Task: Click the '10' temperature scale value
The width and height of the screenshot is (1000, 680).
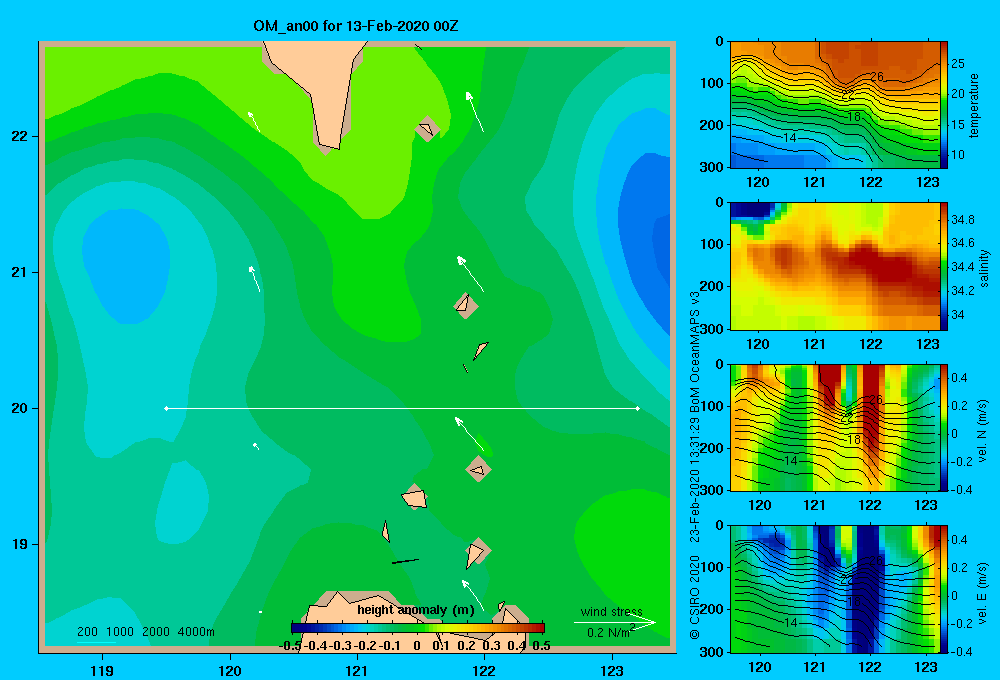Action: click(958, 154)
